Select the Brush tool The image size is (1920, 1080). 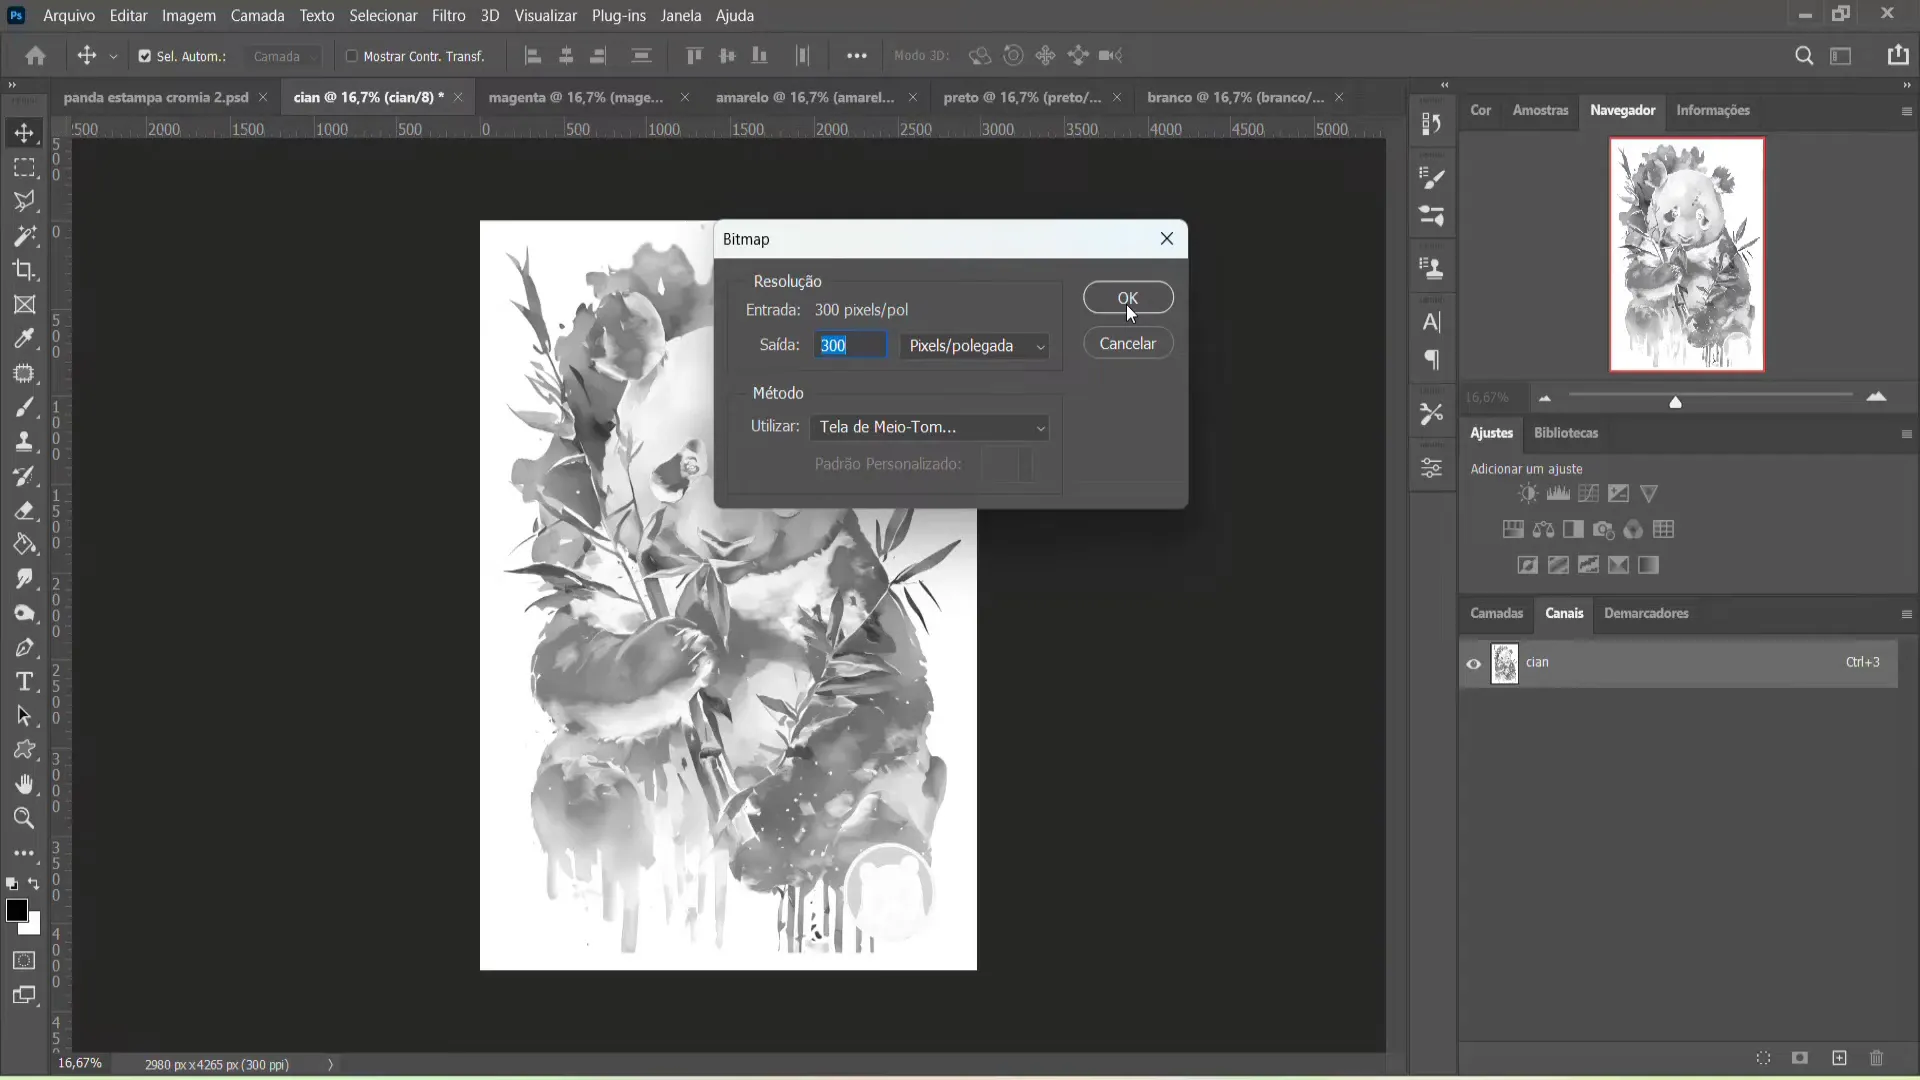[24, 407]
